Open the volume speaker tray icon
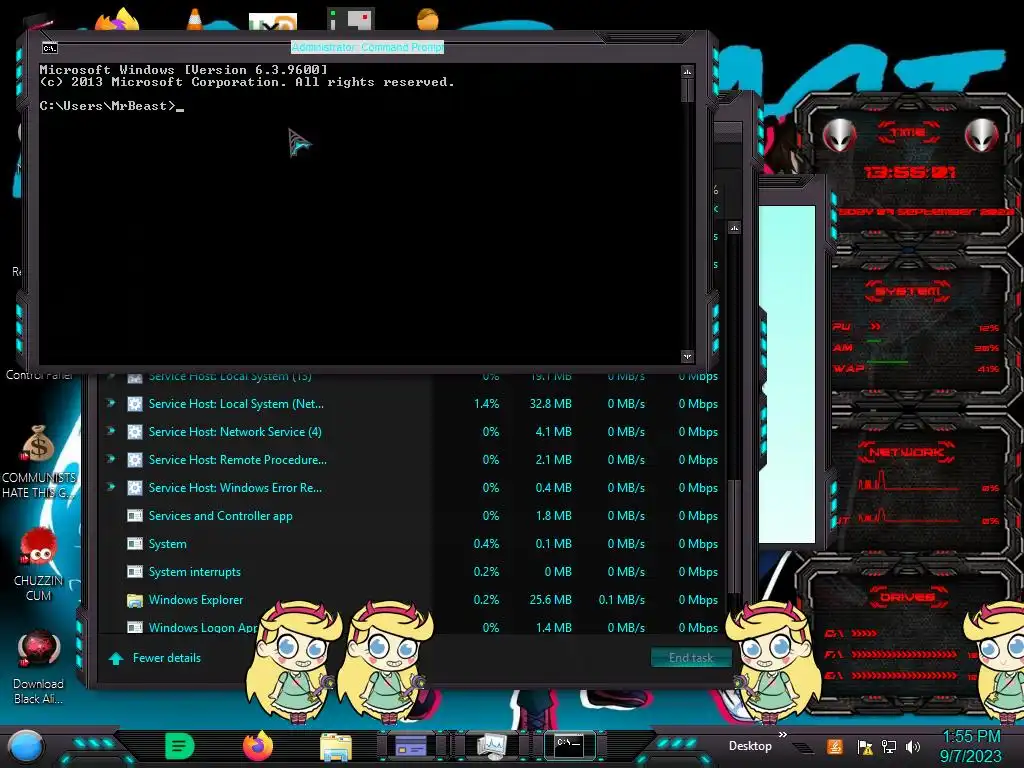The width and height of the screenshot is (1024, 768). pos(913,746)
